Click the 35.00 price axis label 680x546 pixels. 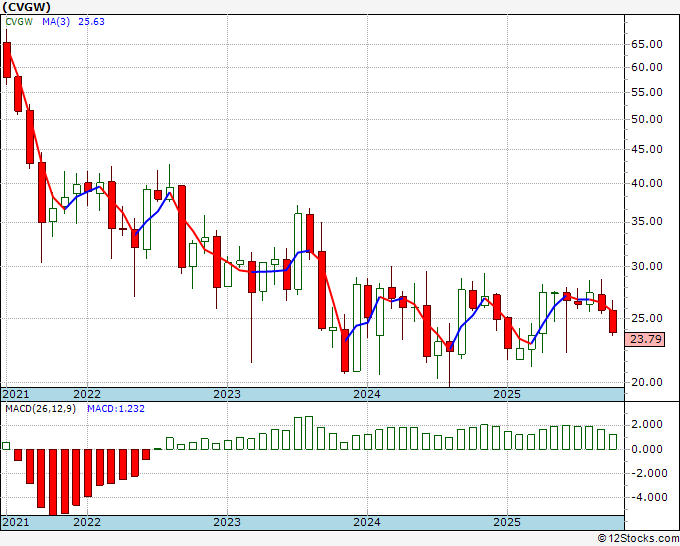coord(647,222)
